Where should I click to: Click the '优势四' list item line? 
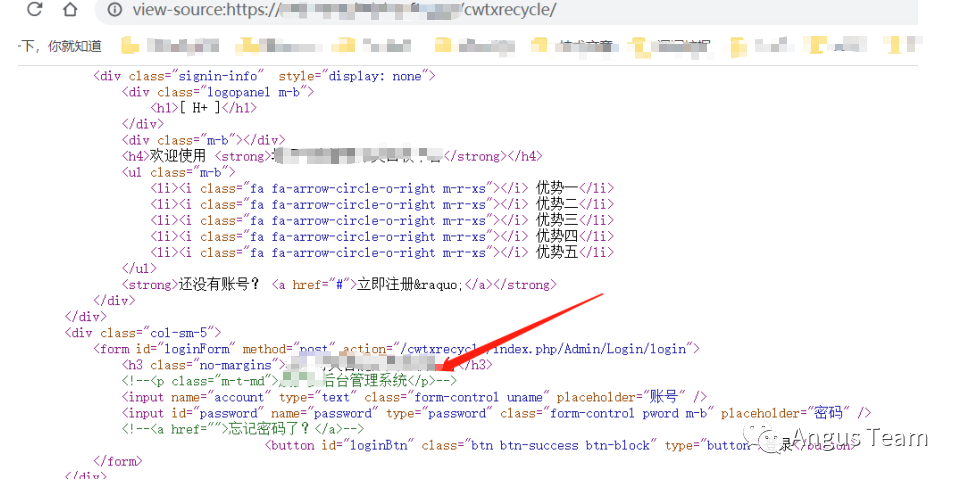pyautogui.click(x=382, y=236)
